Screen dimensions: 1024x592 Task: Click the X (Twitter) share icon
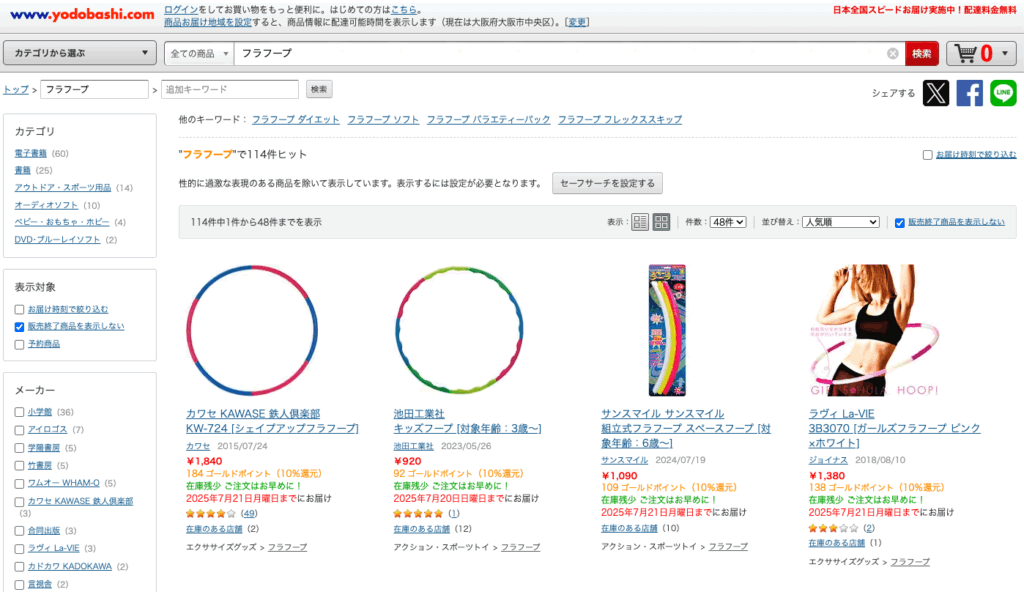(x=936, y=93)
